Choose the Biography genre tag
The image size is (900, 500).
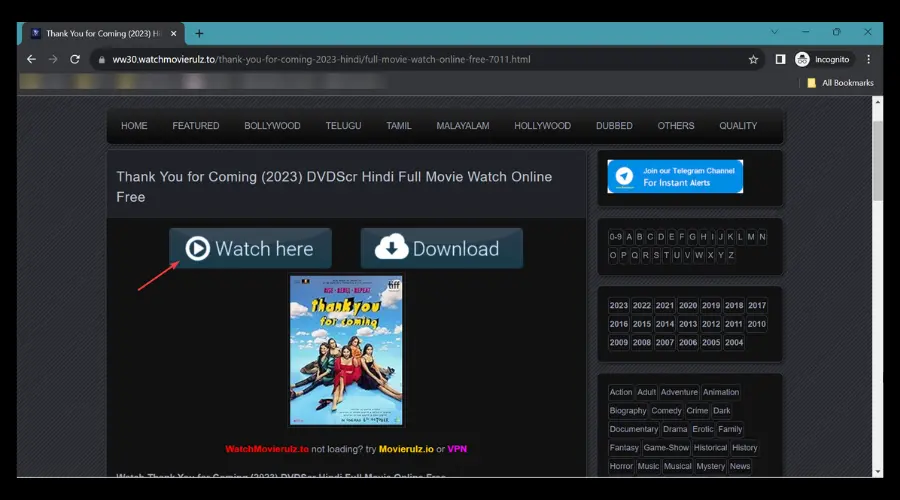(x=628, y=410)
